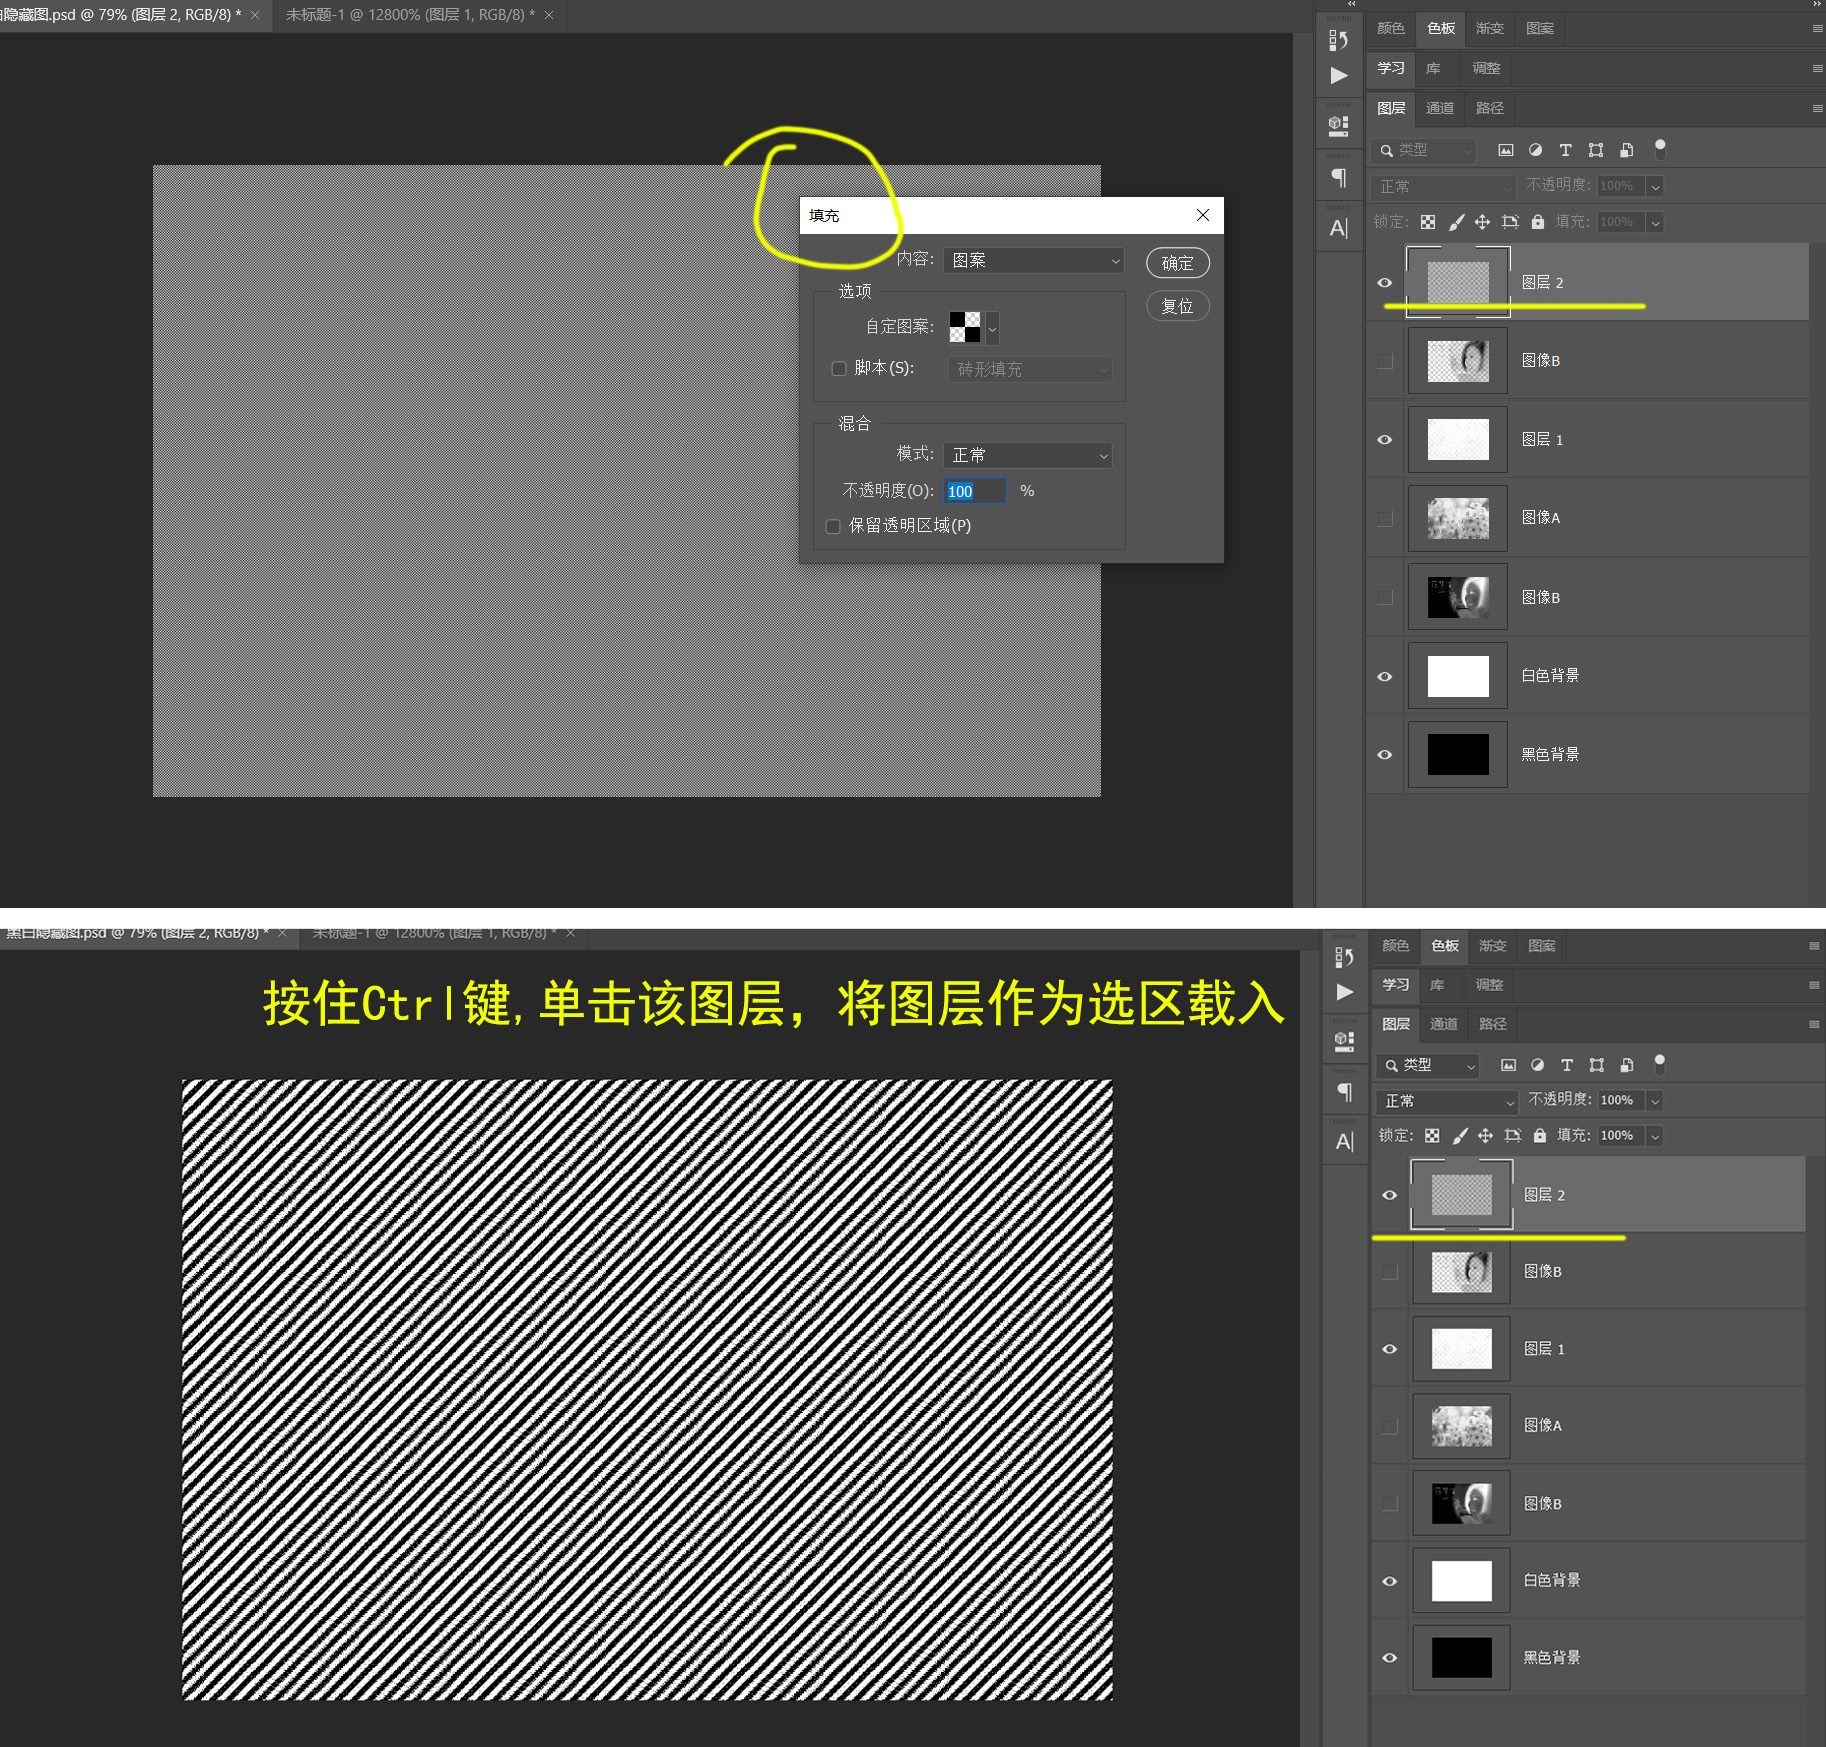
Task: Filter layers by pixel layer type icon
Action: [1506, 150]
